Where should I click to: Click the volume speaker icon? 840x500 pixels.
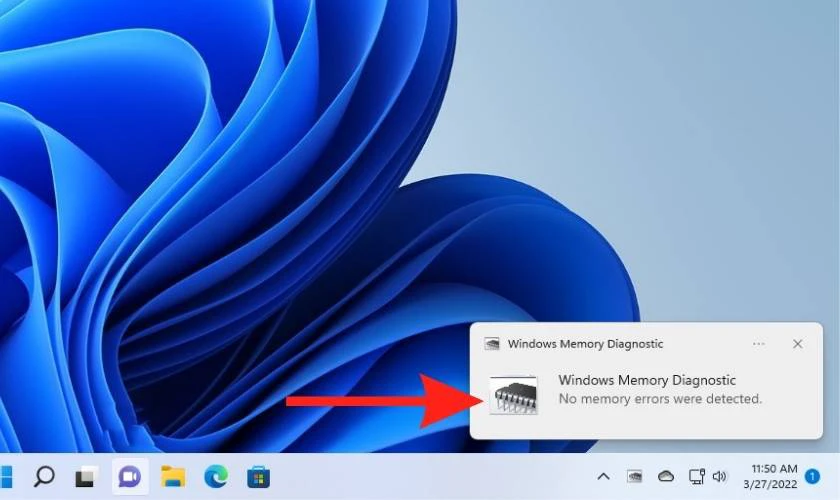(x=719, y=477)
